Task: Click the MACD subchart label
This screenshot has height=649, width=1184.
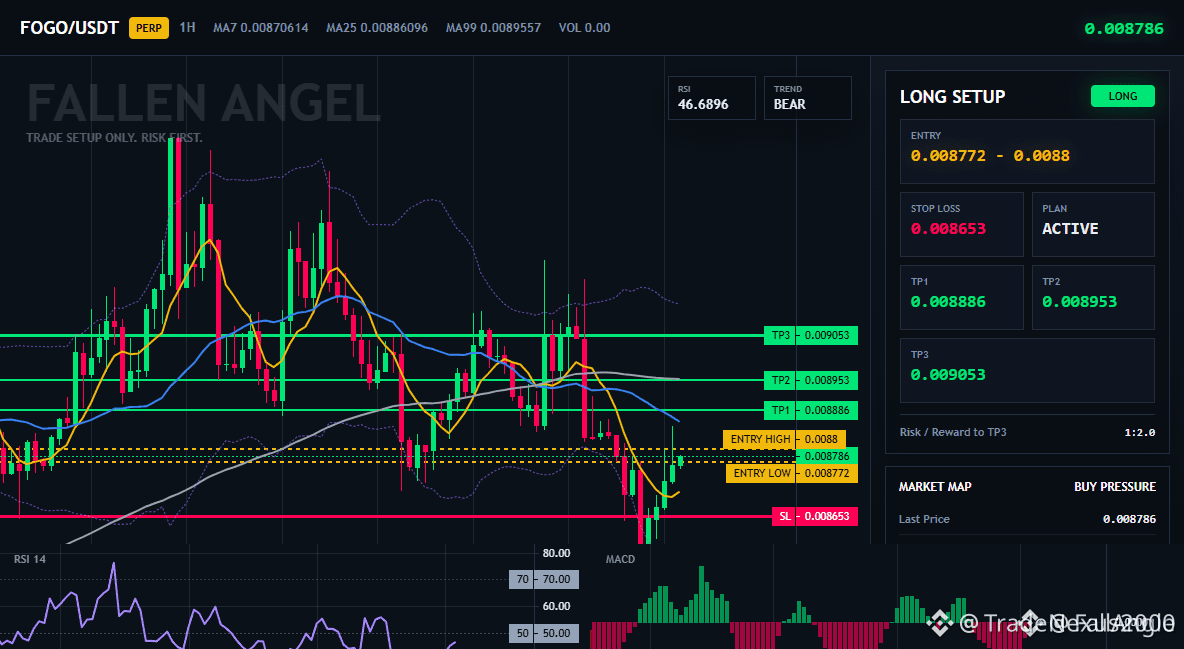Action: pyautogui.click(x=620, y=559)
